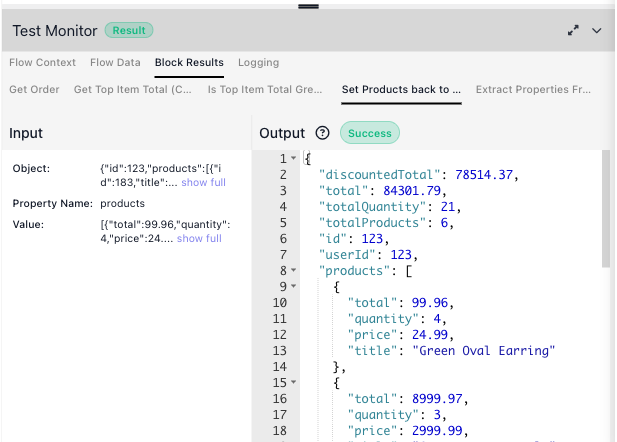Open the Get Top Item Total block
The image size is (617, 442).
tap(133, 89)
